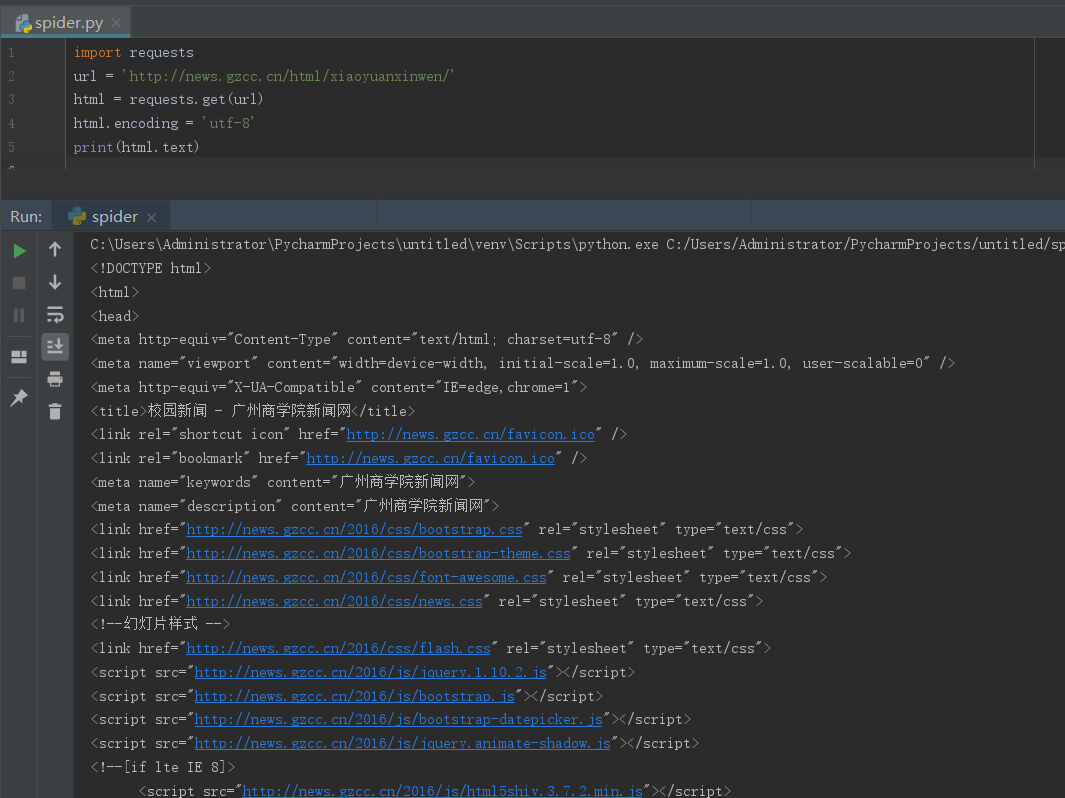
Task: Click line number 3 in the gutter
Action: click(11, 99)
